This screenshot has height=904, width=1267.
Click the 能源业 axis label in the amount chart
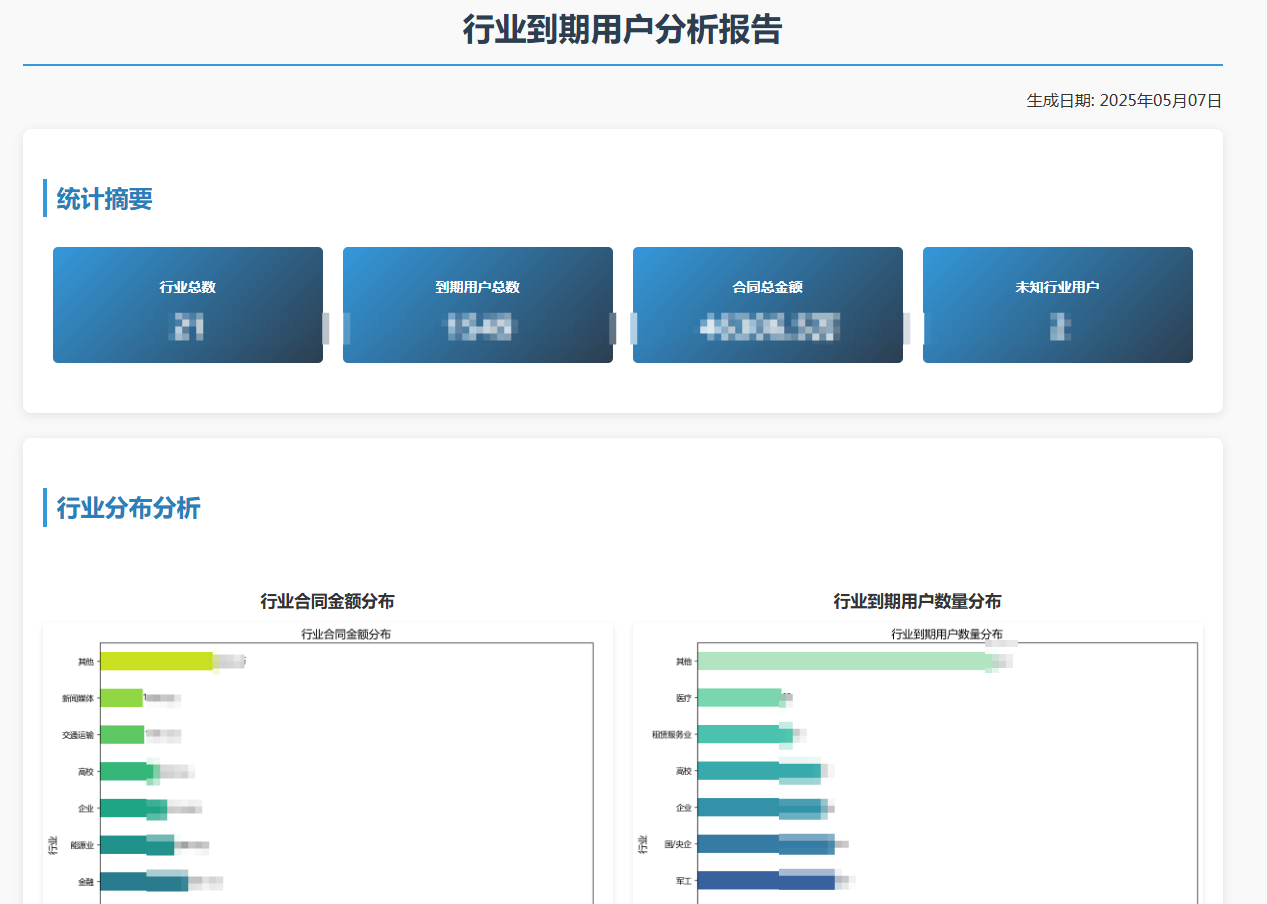point(81,845)
